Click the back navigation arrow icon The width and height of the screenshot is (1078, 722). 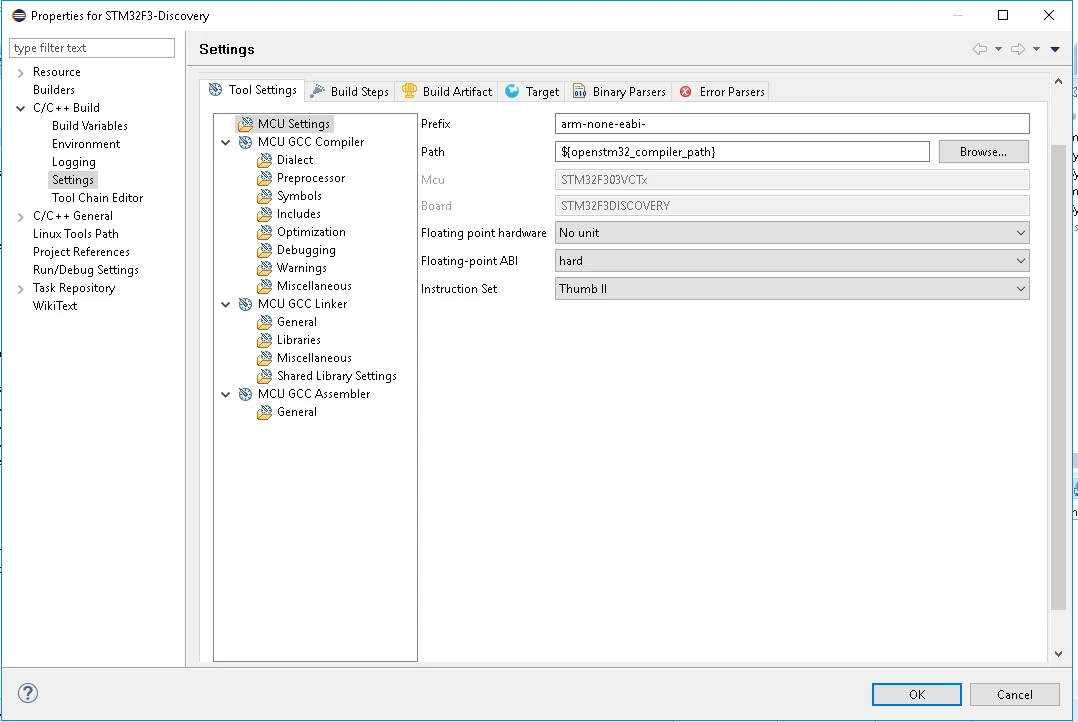pos(980,49)
